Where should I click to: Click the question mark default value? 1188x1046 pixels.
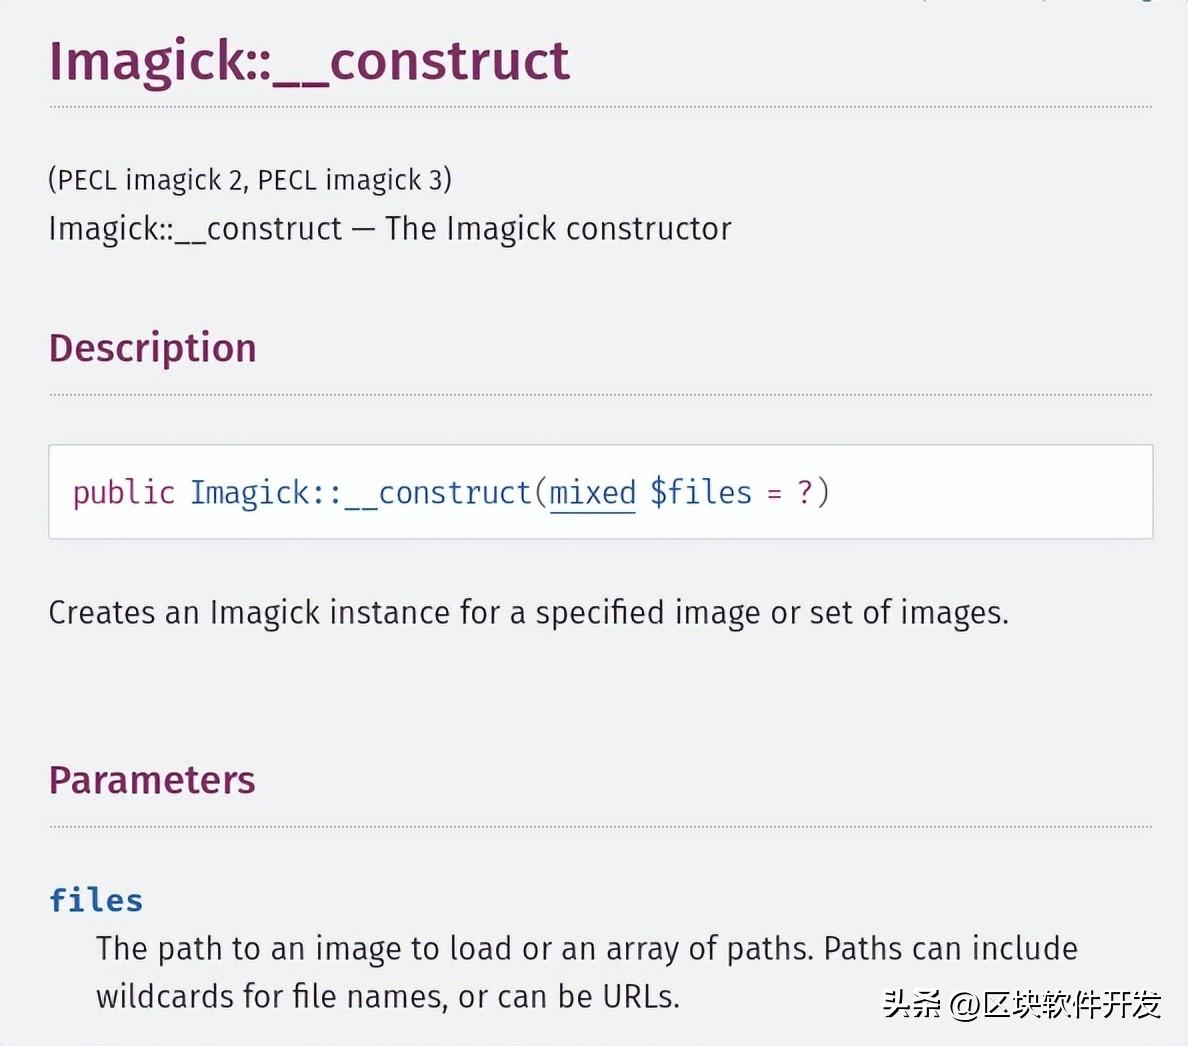(x=804, y=492)
